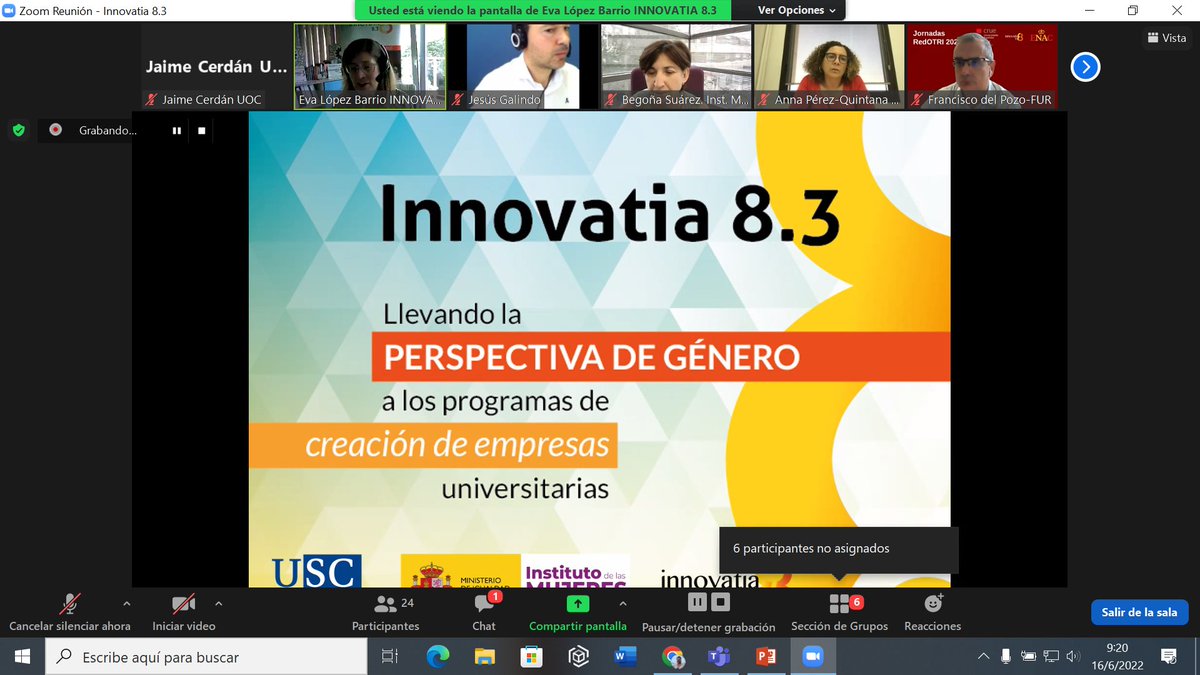Image resolution: width=1200 pixels, height=675 pixels.
Task: Click the 6 participantes no asignados tooltip
Action: tap(838, 549)
